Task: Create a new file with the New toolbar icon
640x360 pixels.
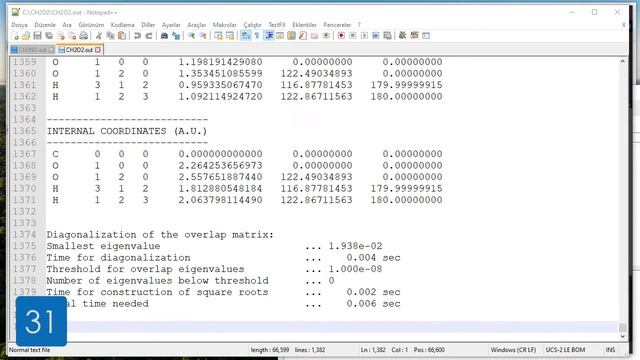Action: point(15,36)
